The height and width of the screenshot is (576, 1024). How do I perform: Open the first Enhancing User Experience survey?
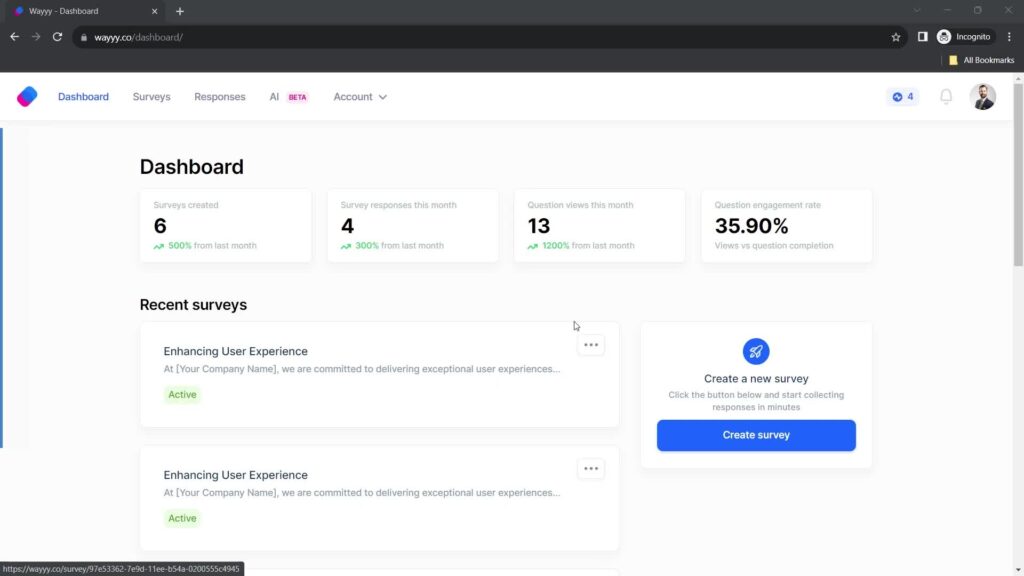(236, 351)
